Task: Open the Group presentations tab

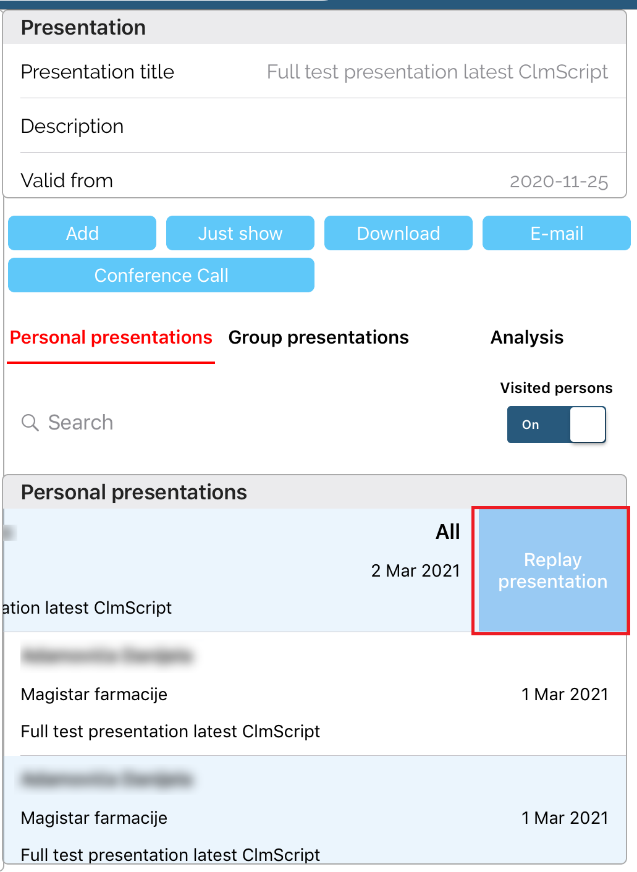Action: point(318,338)
